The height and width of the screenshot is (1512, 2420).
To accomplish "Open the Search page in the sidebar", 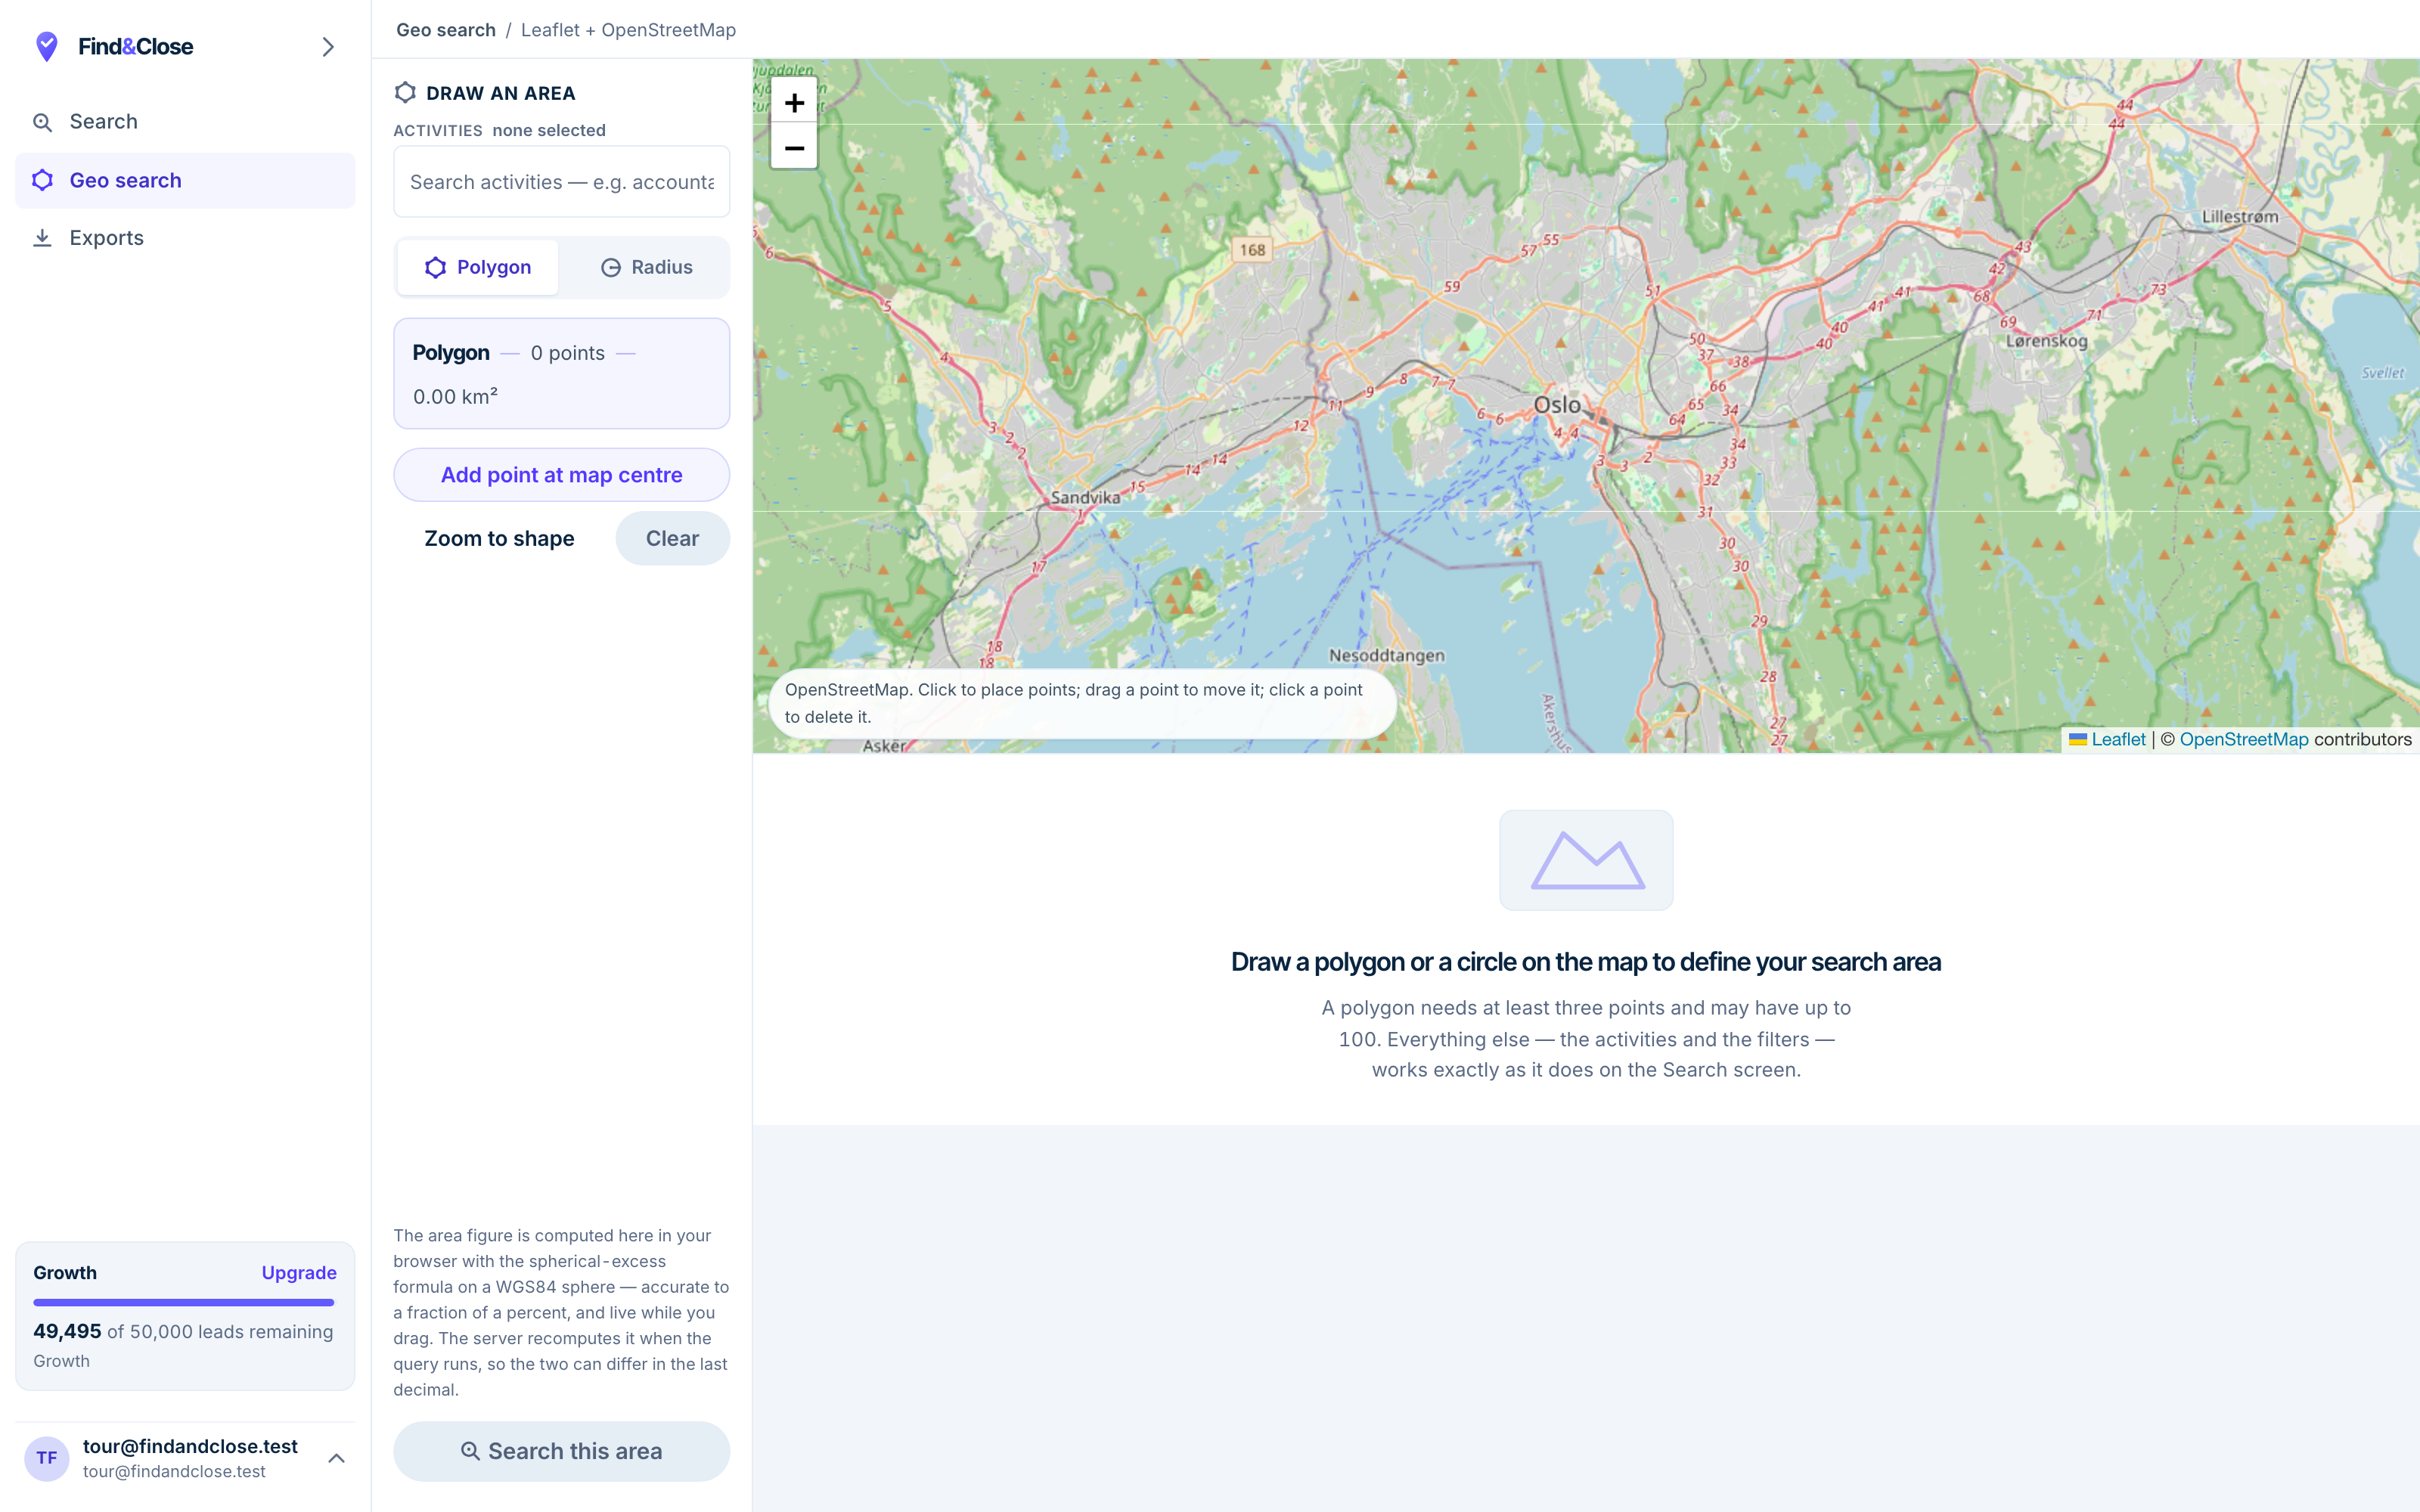I will (x=185, y=122).
